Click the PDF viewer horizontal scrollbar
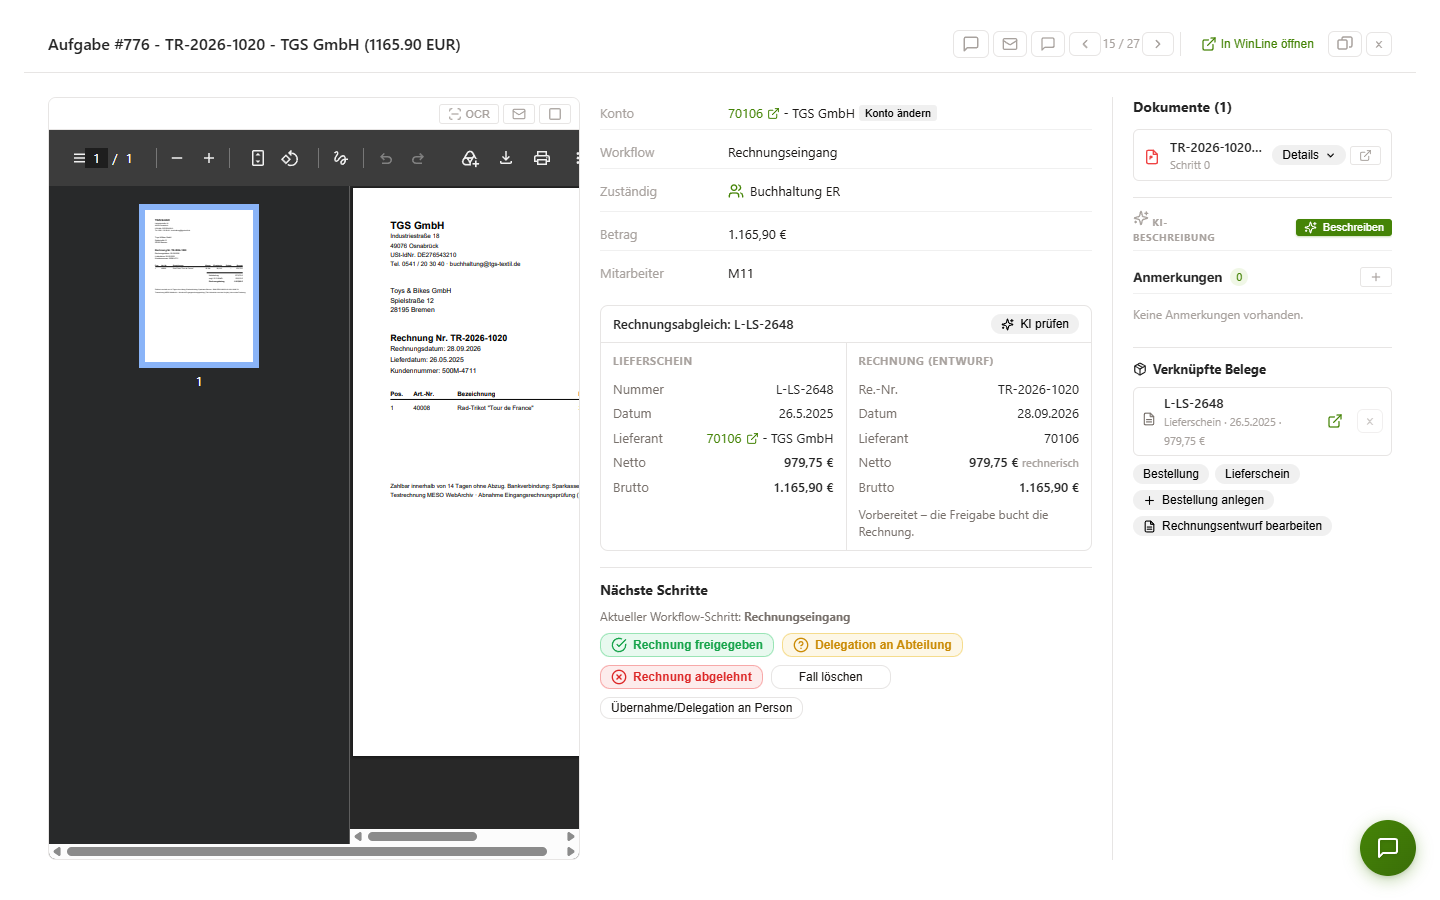The width and height of the screenshot is (1440, 900). 307,852
